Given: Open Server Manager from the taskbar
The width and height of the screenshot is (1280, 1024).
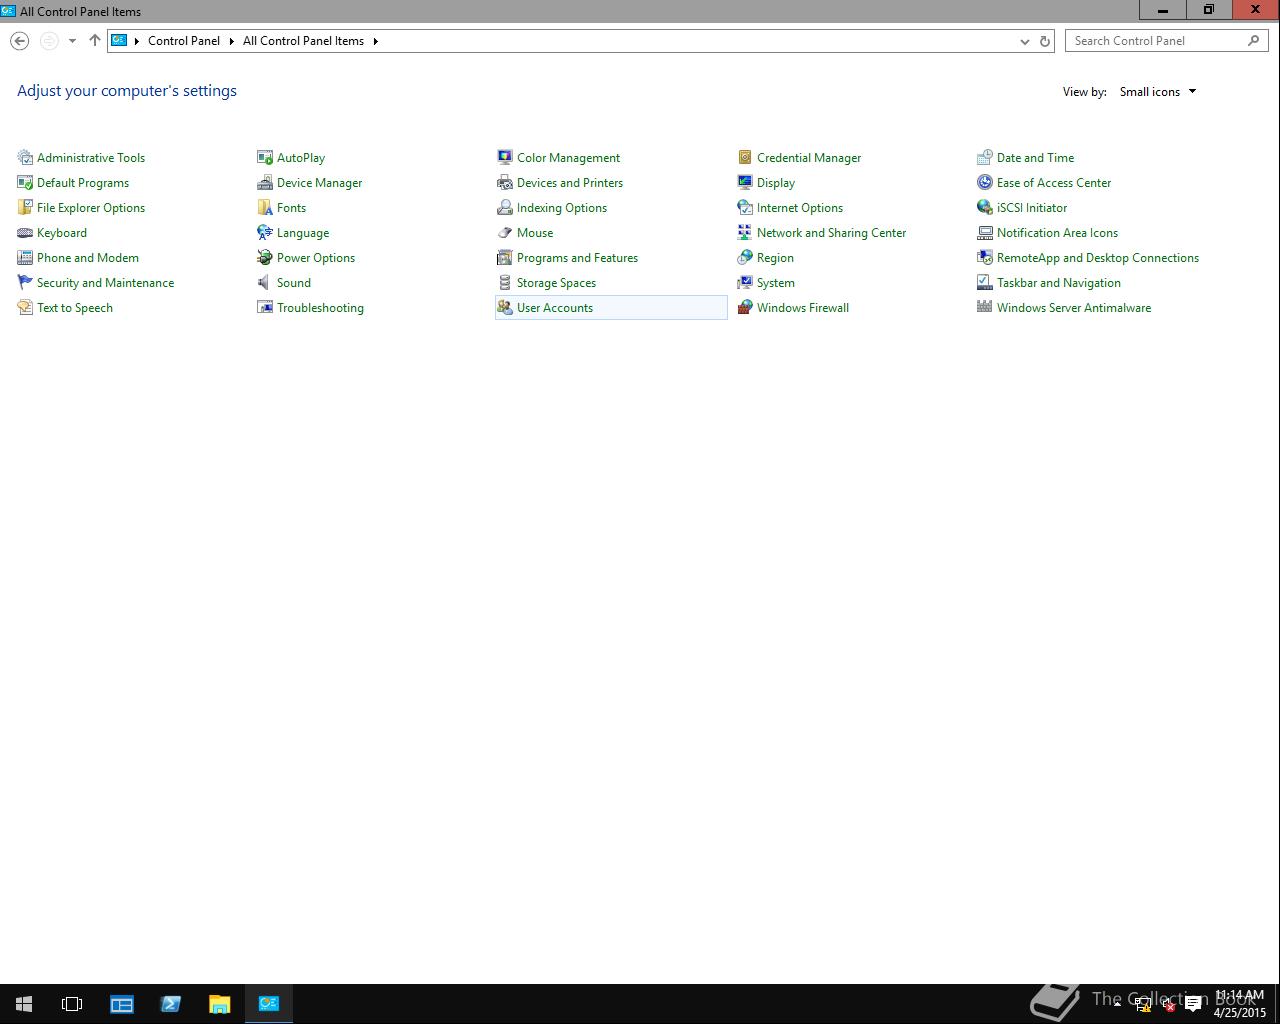Looking at the screenshot, I should [x=122, y=1004].
